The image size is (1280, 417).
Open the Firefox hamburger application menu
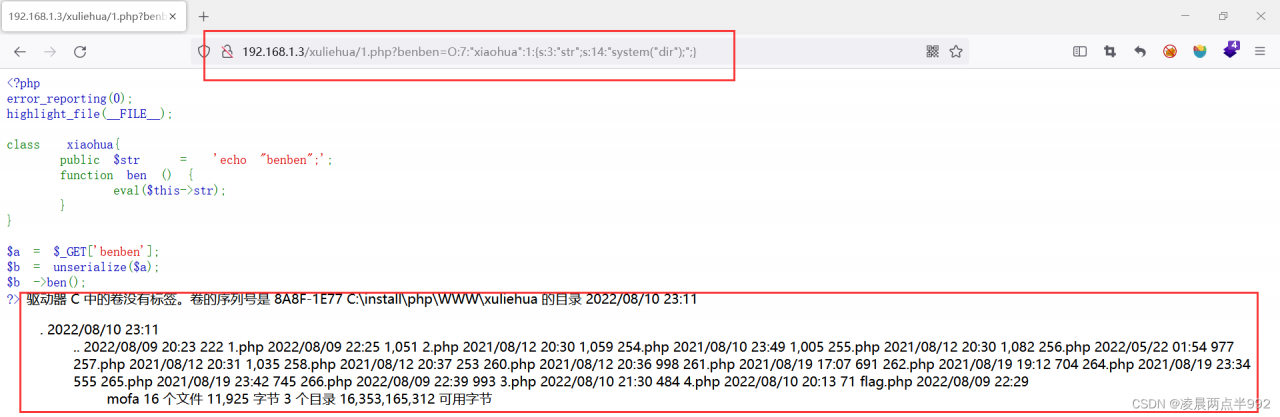[1261, 51]
